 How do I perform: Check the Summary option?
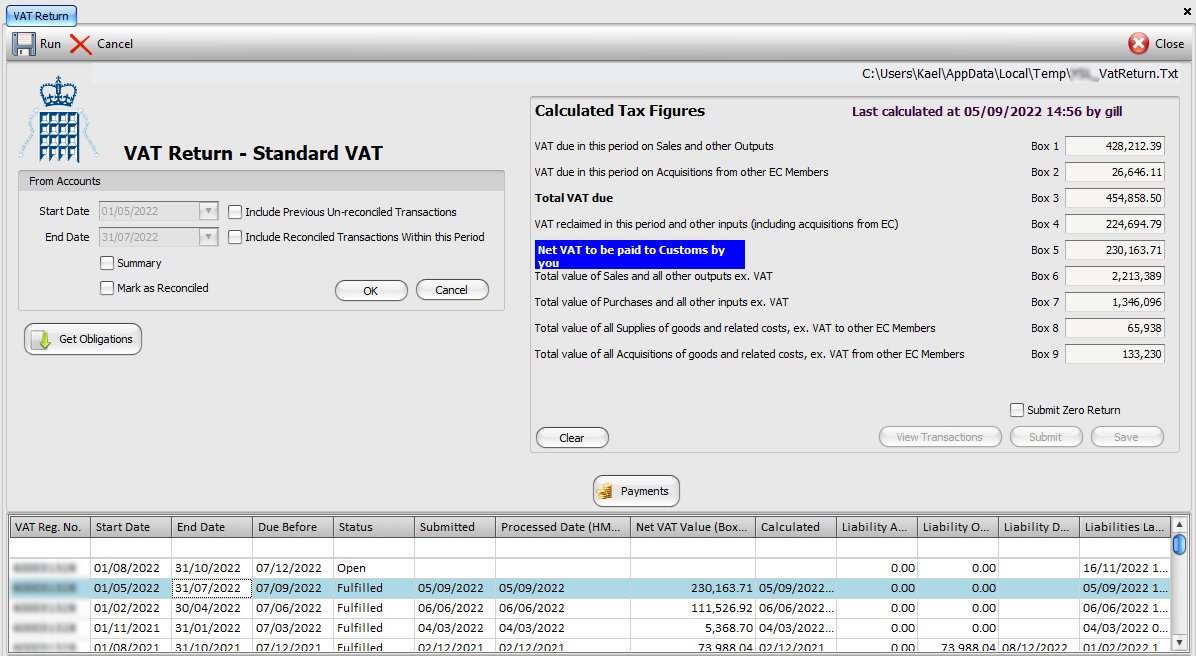coord(107,263)
